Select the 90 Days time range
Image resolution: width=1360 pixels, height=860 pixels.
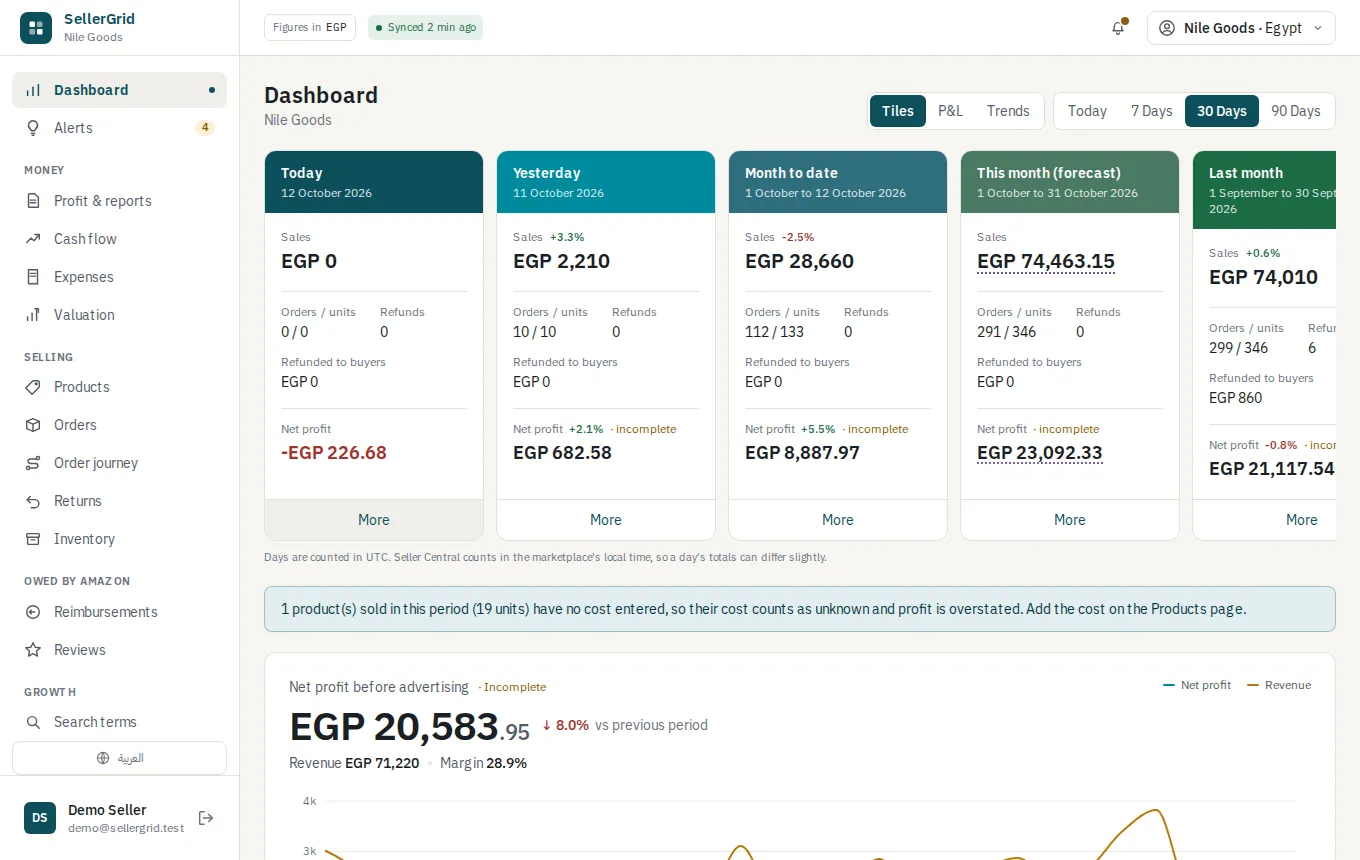click(x=1296, y=111)
